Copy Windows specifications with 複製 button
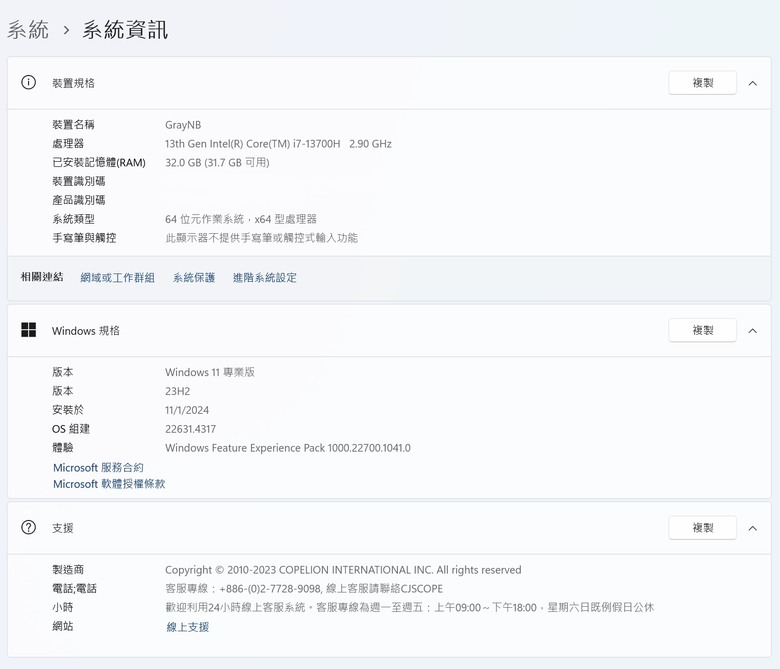This screenshot has height=669, width=780. point(702,330)
